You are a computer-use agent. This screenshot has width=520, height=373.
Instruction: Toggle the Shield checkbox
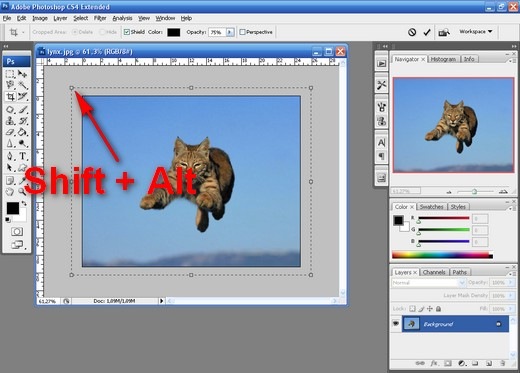[127, 32]
